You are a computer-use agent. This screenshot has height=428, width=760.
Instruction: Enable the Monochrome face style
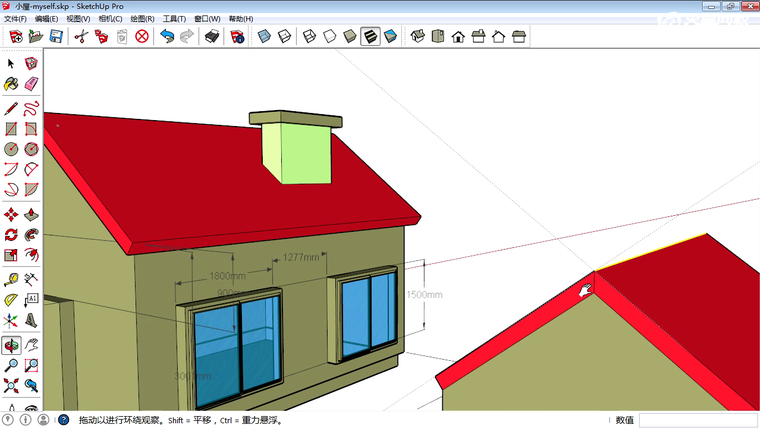(x=390, y=37)
